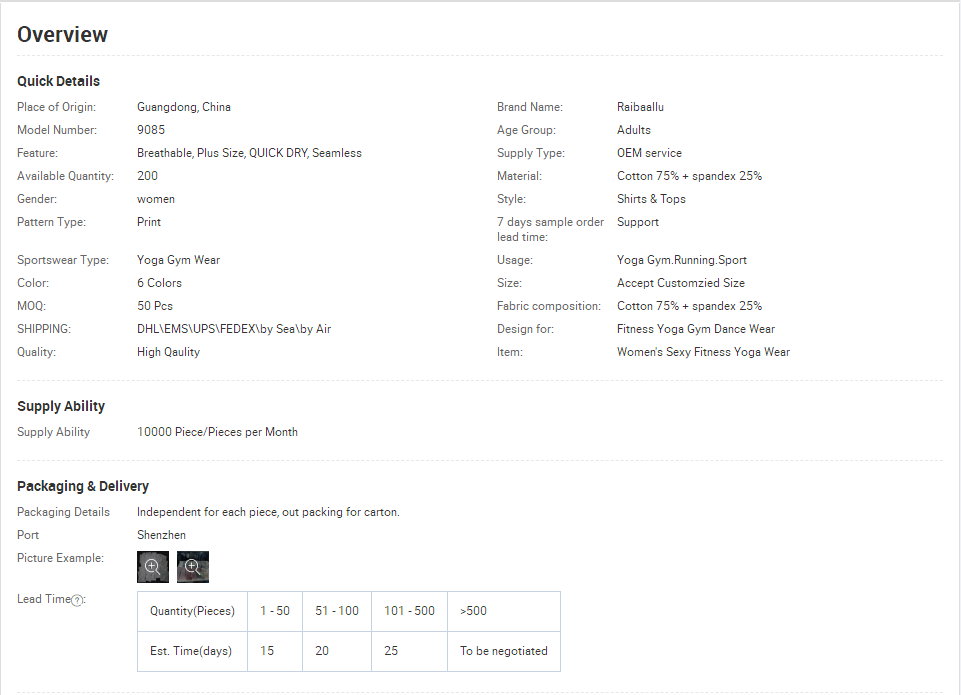Click the 51 - 100 quantity cell
Viewport: 961px width, 695px height.
pos(336,611)
